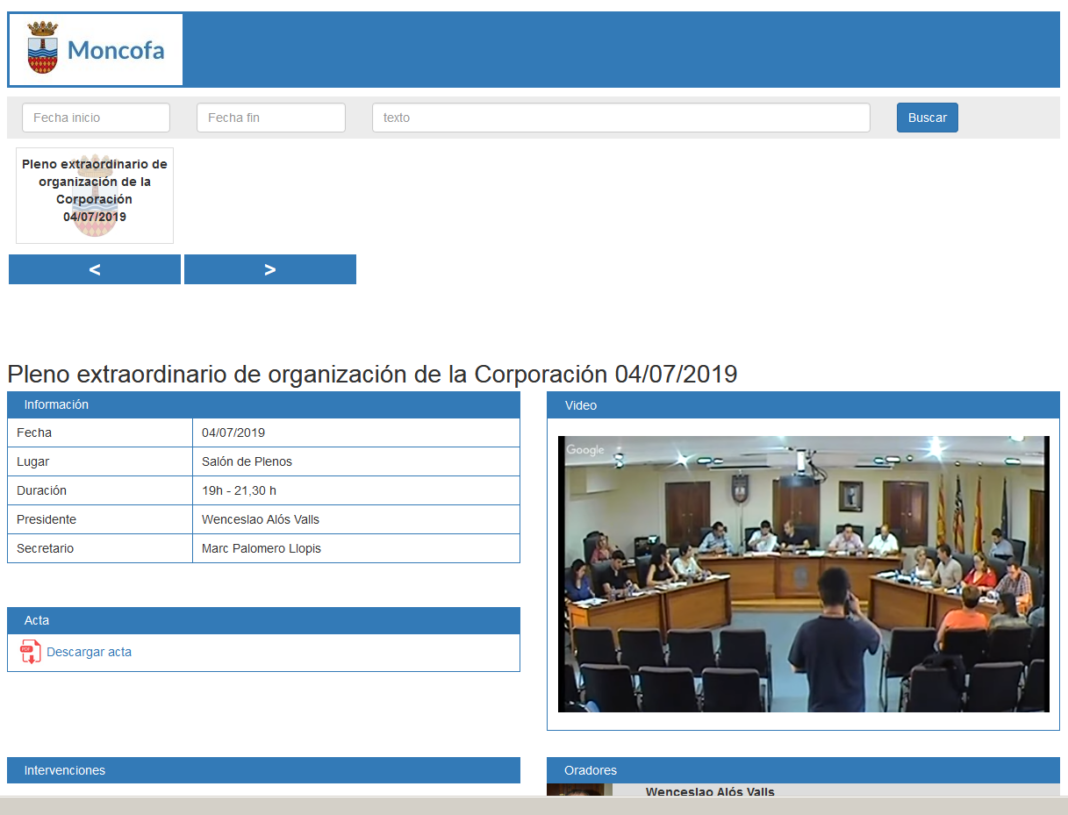Click the Información panel header
1068x815 pixels.
[263, 405]
